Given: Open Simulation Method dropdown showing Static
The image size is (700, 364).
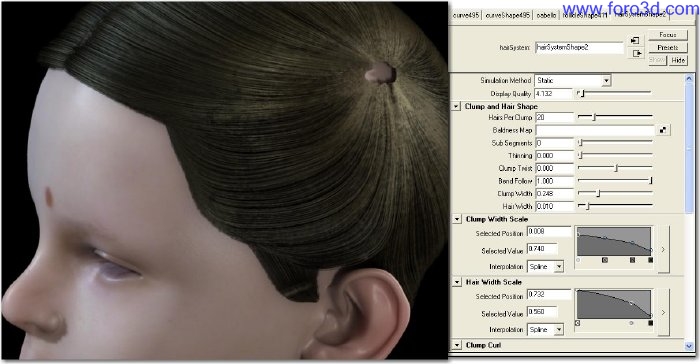Looking at the screenshot, I should click(572, 80).
